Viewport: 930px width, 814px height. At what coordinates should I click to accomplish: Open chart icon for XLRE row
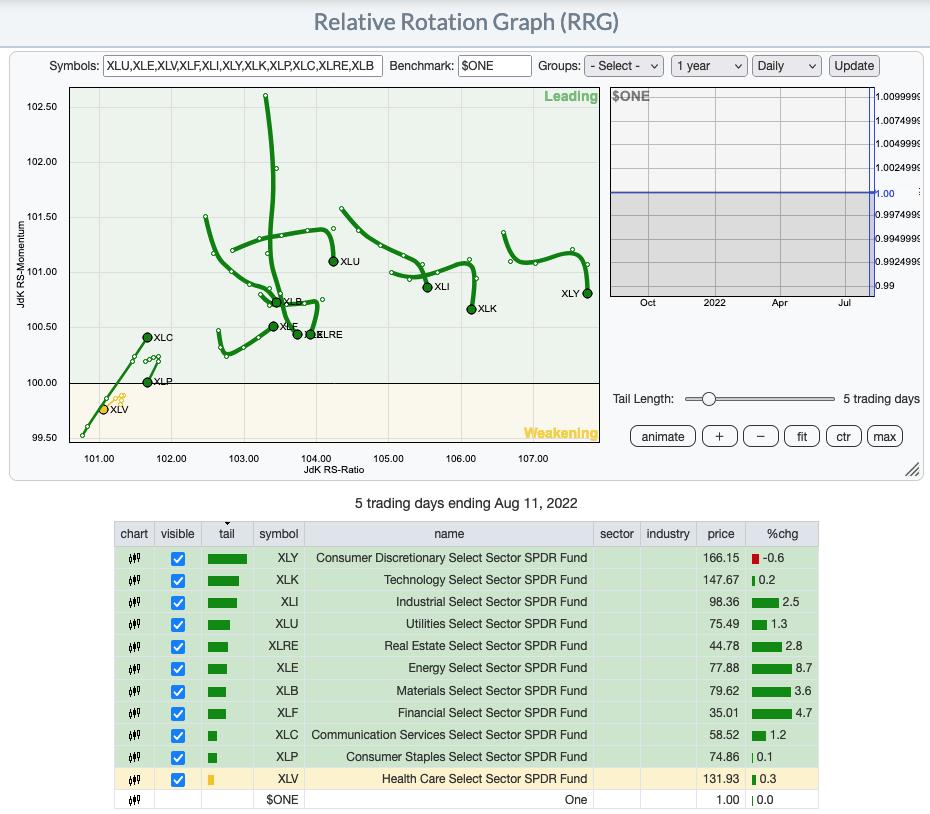click(x=135, y=646)
